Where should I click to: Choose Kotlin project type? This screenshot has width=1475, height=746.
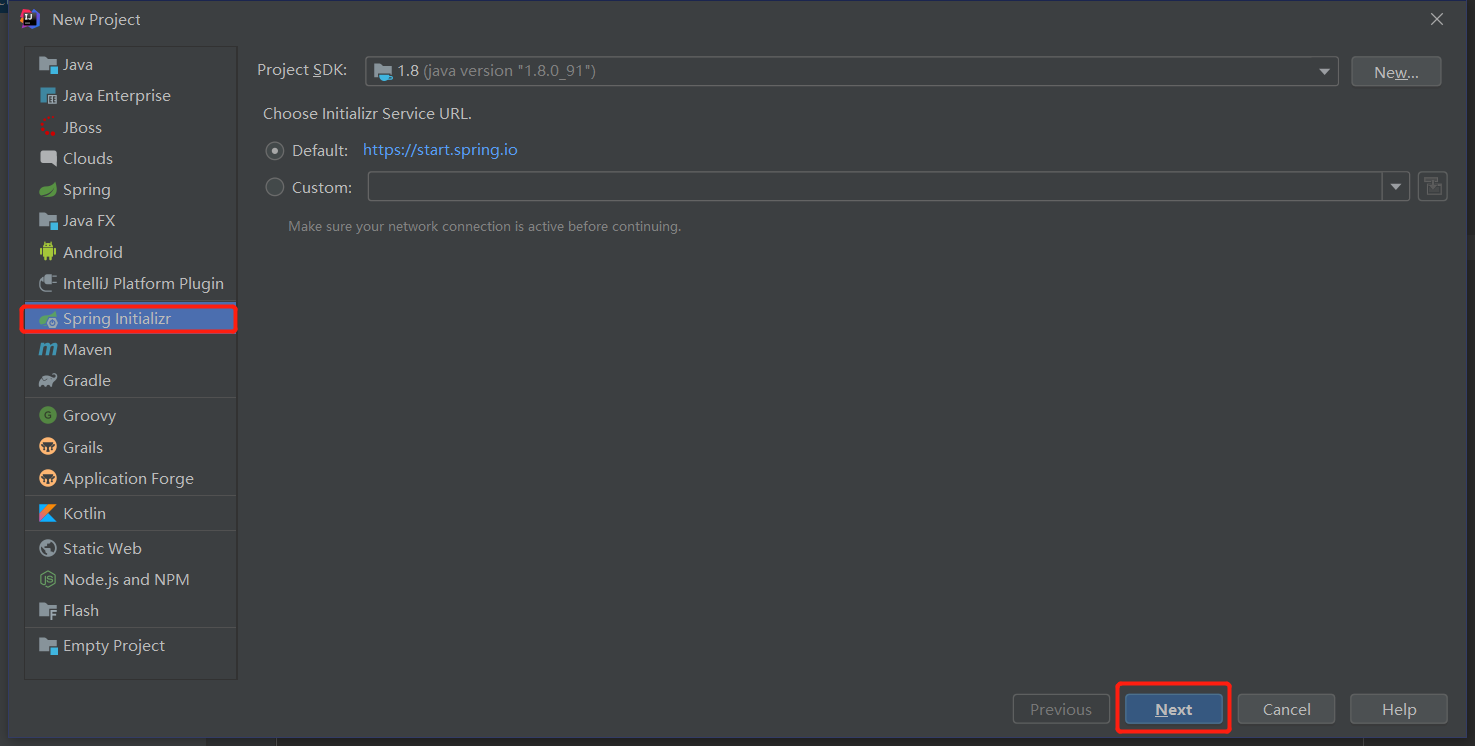pos(130,513)
